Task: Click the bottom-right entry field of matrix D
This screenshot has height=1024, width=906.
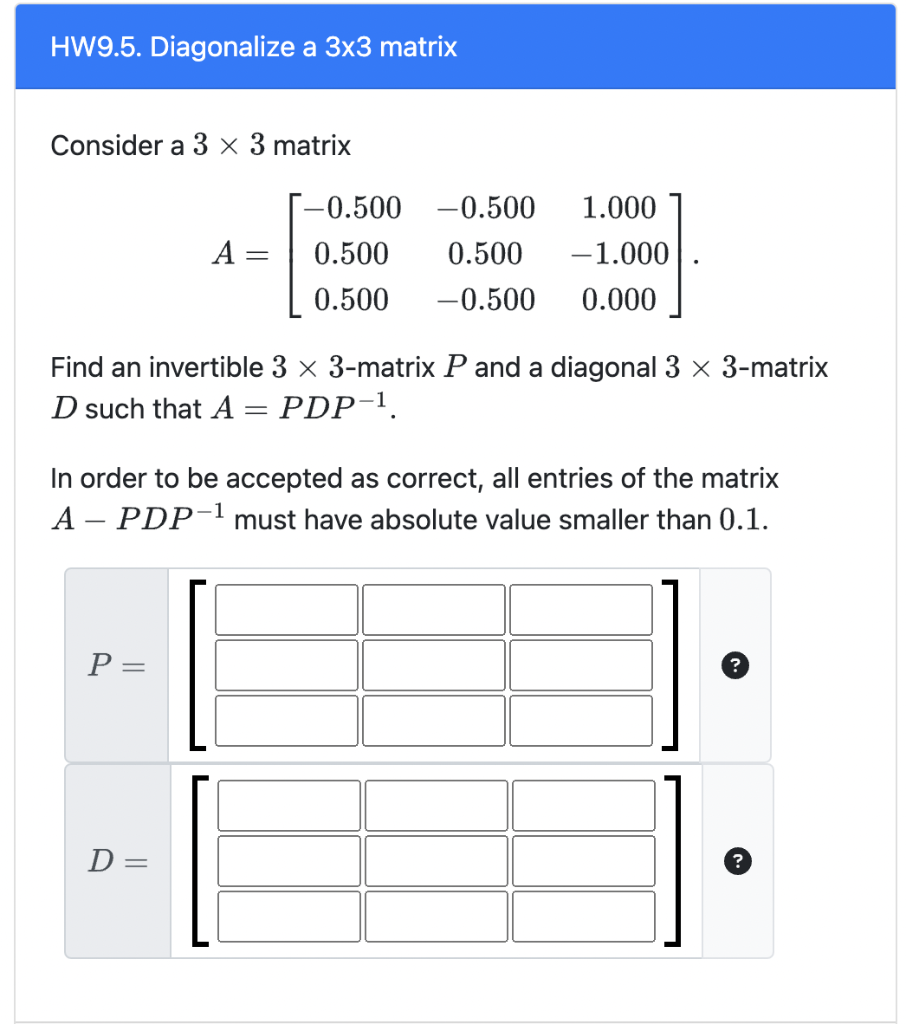Action: coord(582,915)
